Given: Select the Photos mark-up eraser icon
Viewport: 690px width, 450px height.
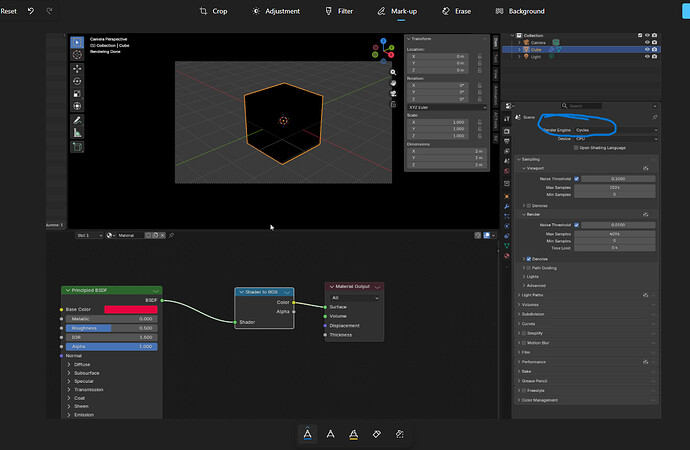Looking at the screenshot, I should click(x=377, y=434).
